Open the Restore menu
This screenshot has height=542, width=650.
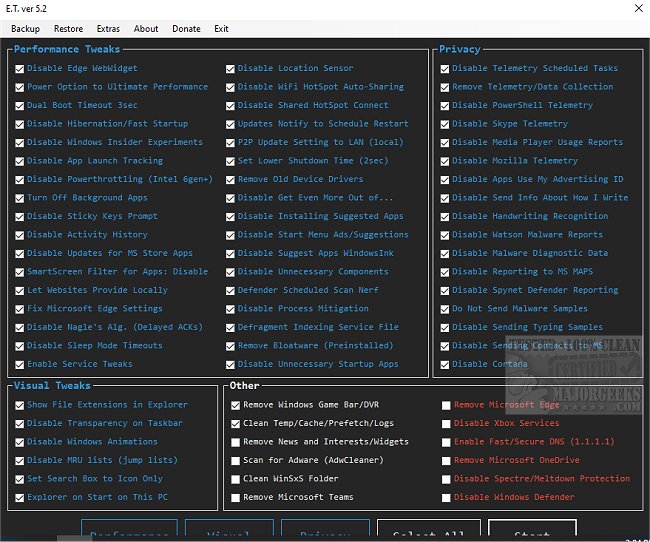[x=68, y=29]
